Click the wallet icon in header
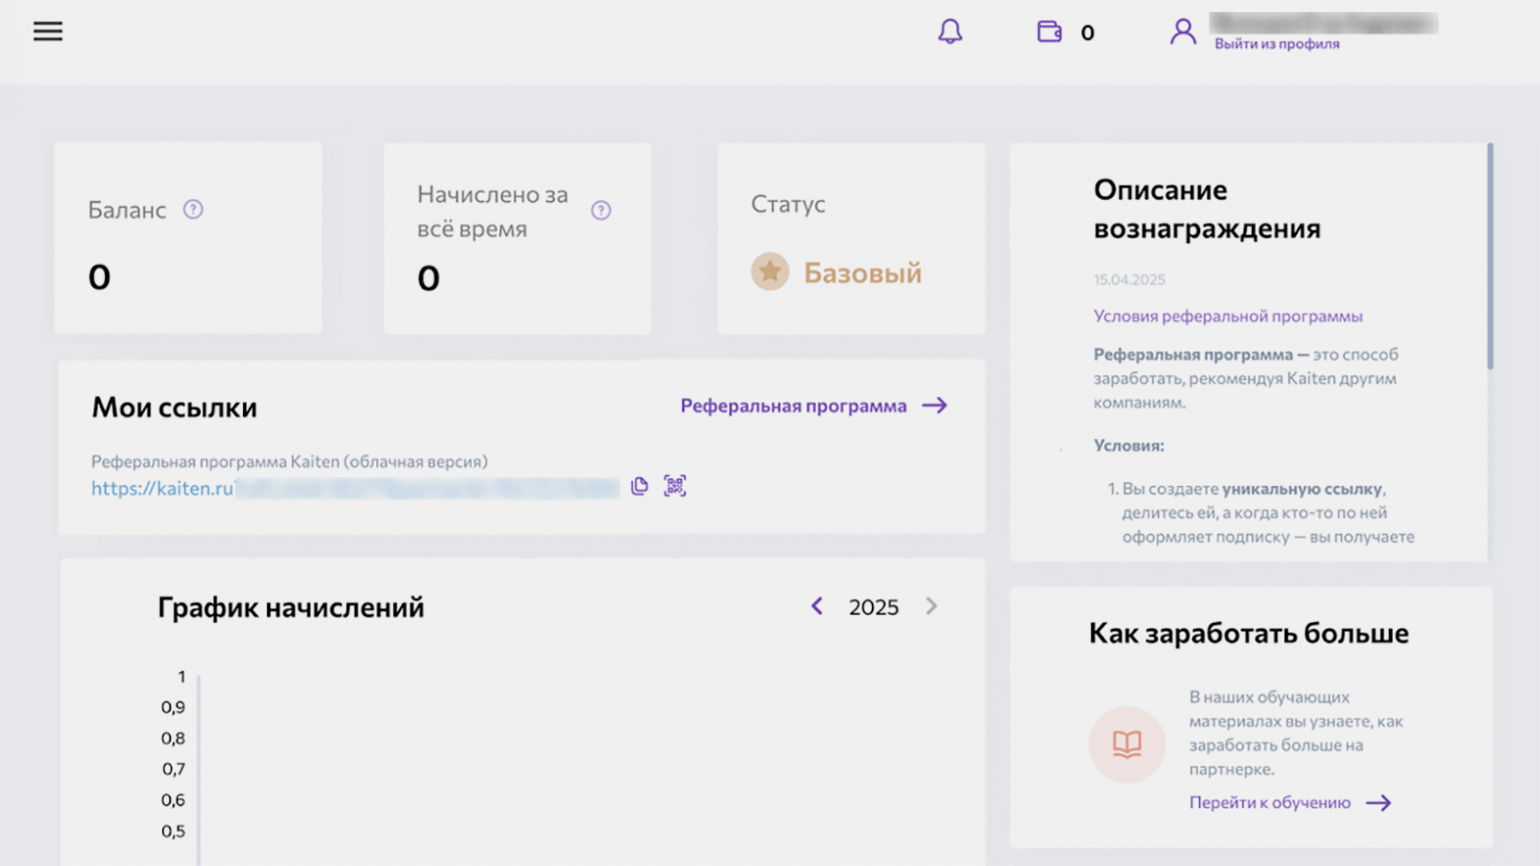The image size is (1540, 866). [x=1049, y=32]
